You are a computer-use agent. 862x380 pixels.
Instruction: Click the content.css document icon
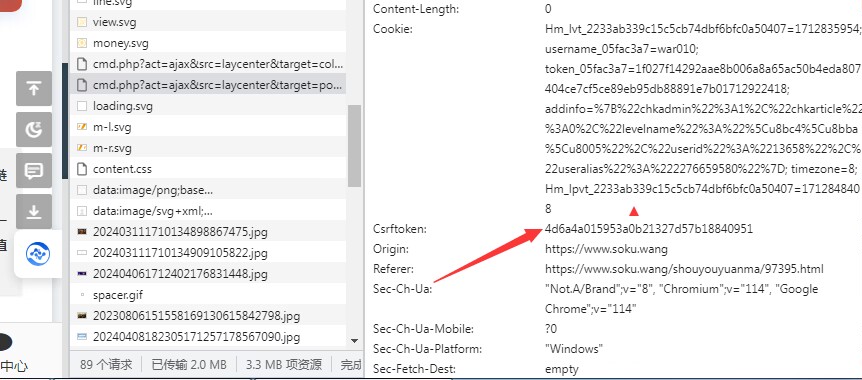pos(82,169)
